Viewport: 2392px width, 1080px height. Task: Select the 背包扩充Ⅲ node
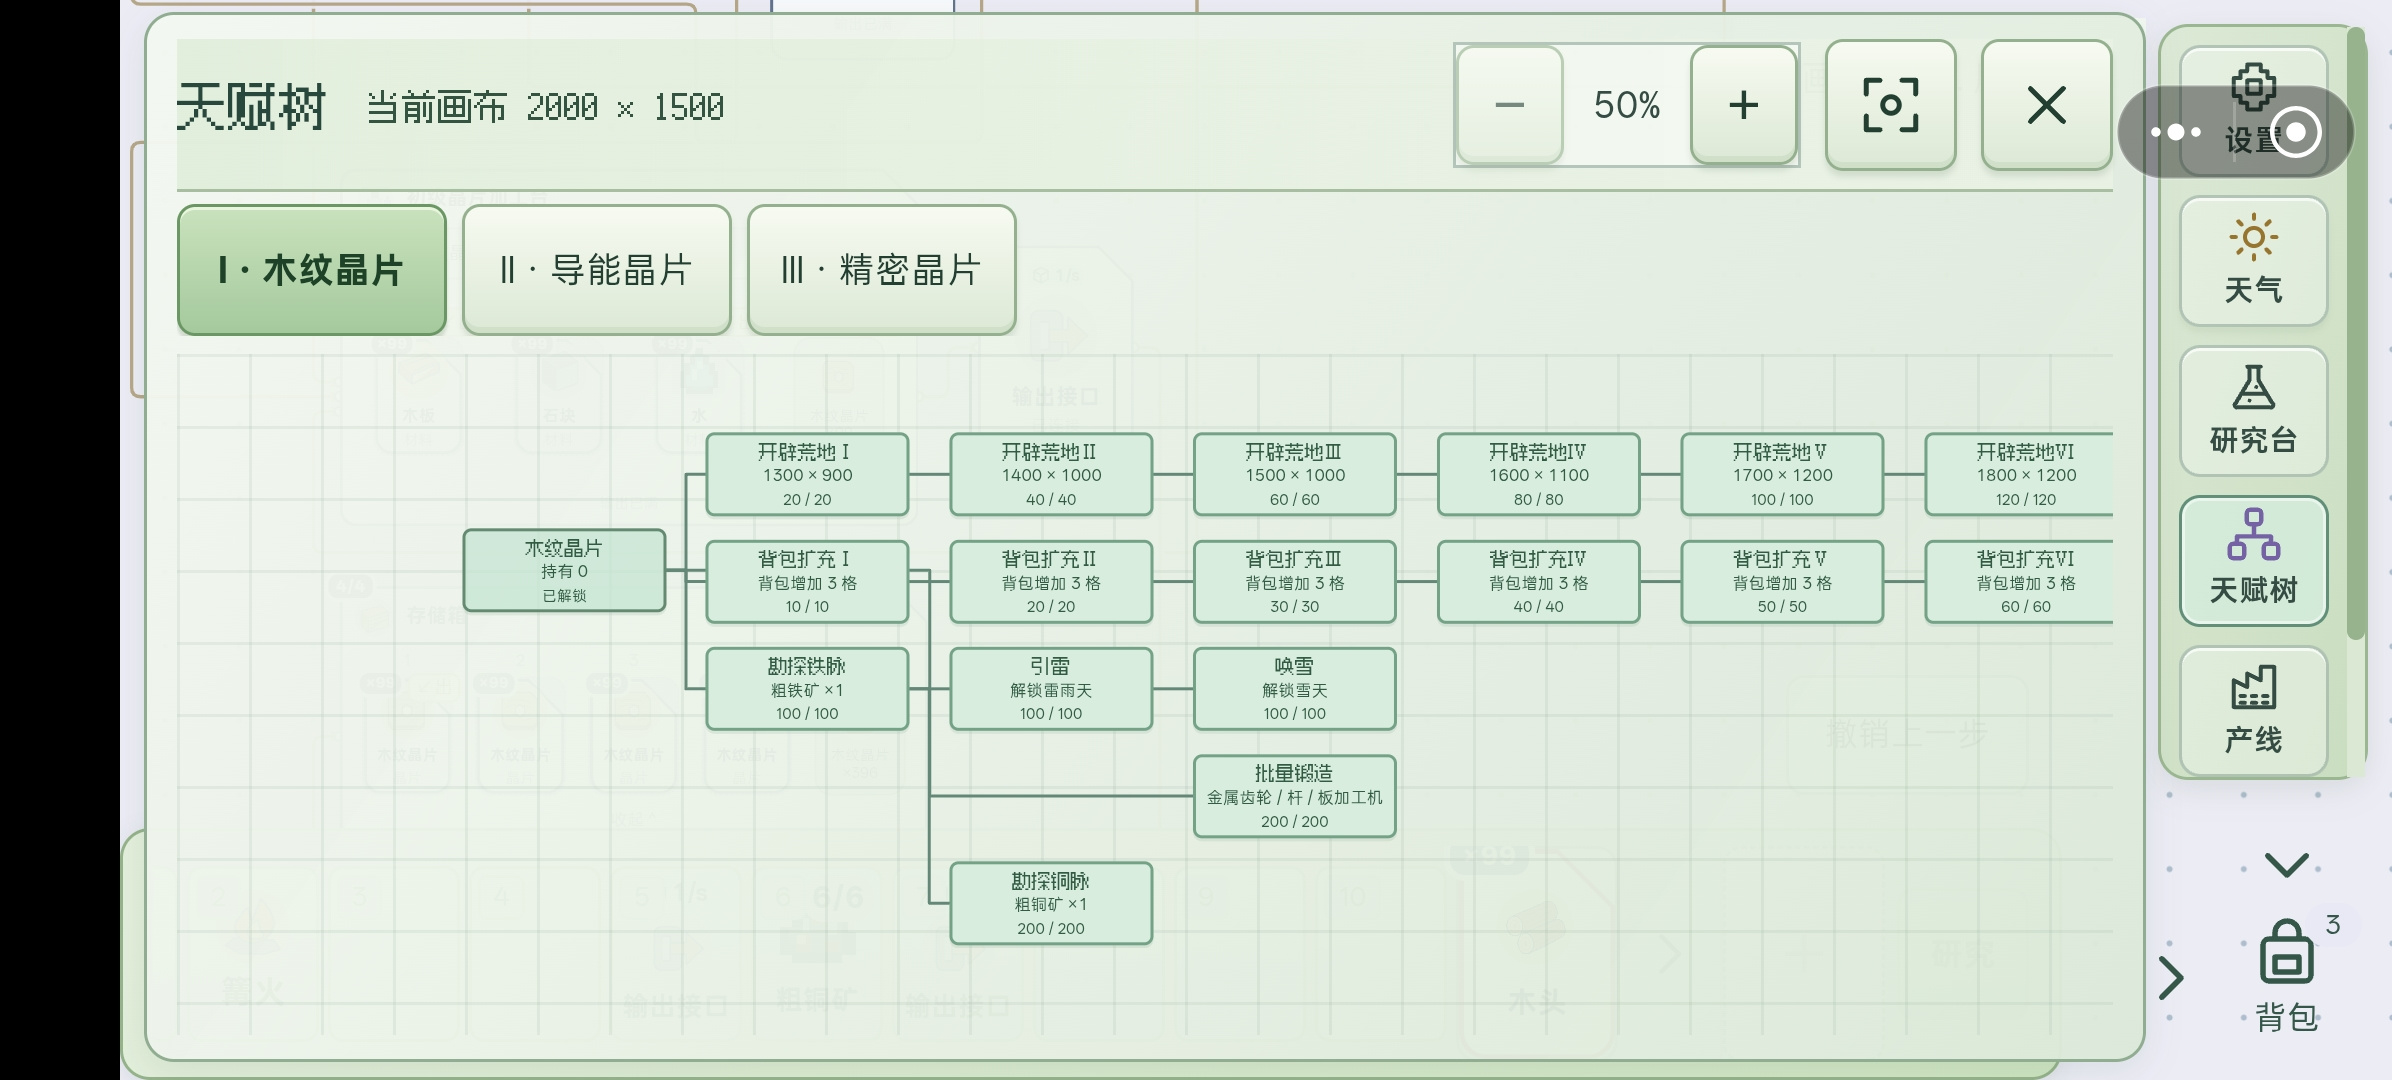(1294, 581)
